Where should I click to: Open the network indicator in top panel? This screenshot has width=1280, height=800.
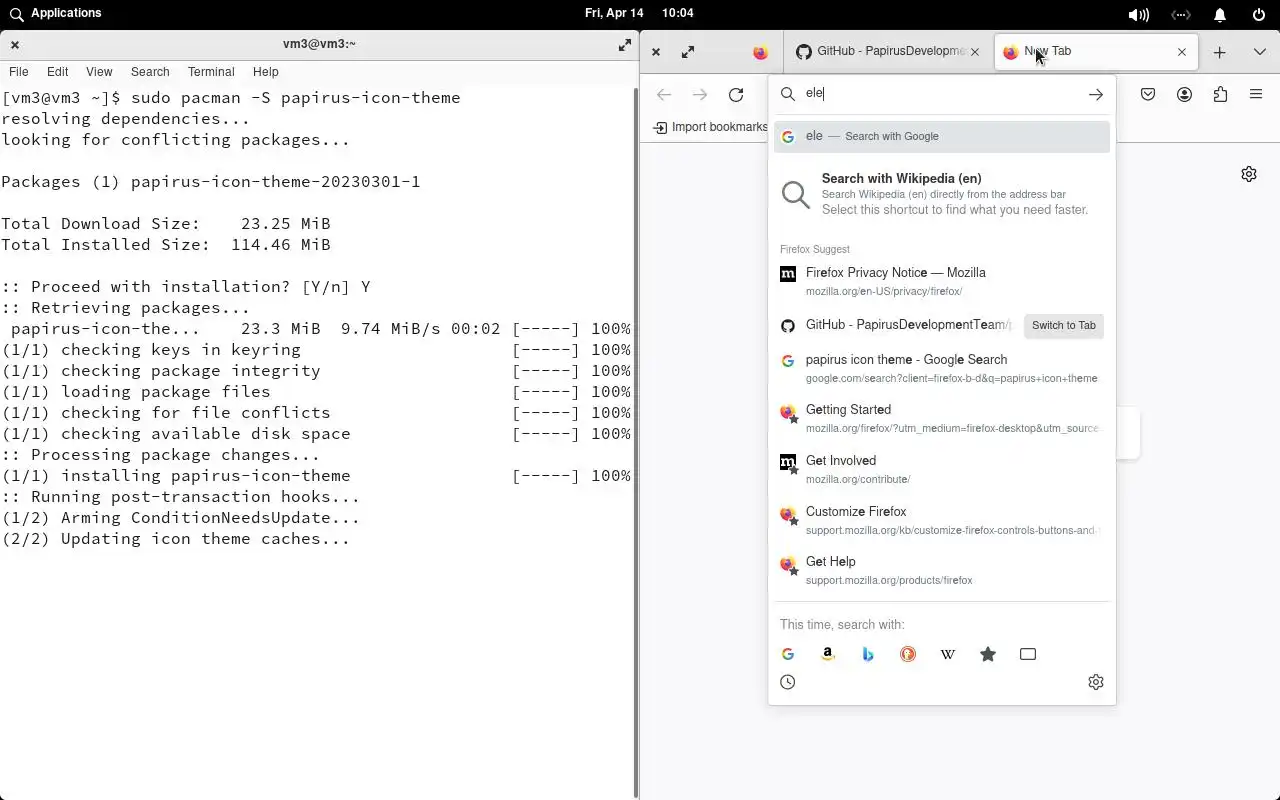[x=1181, y=14]
